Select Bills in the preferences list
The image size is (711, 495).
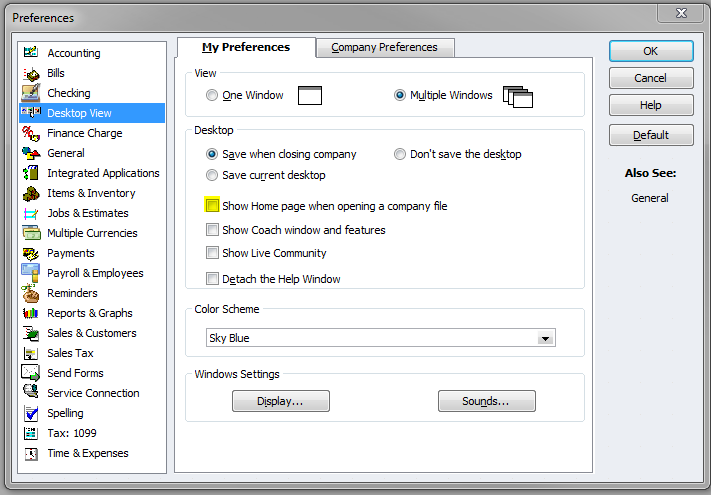[92, 73]
